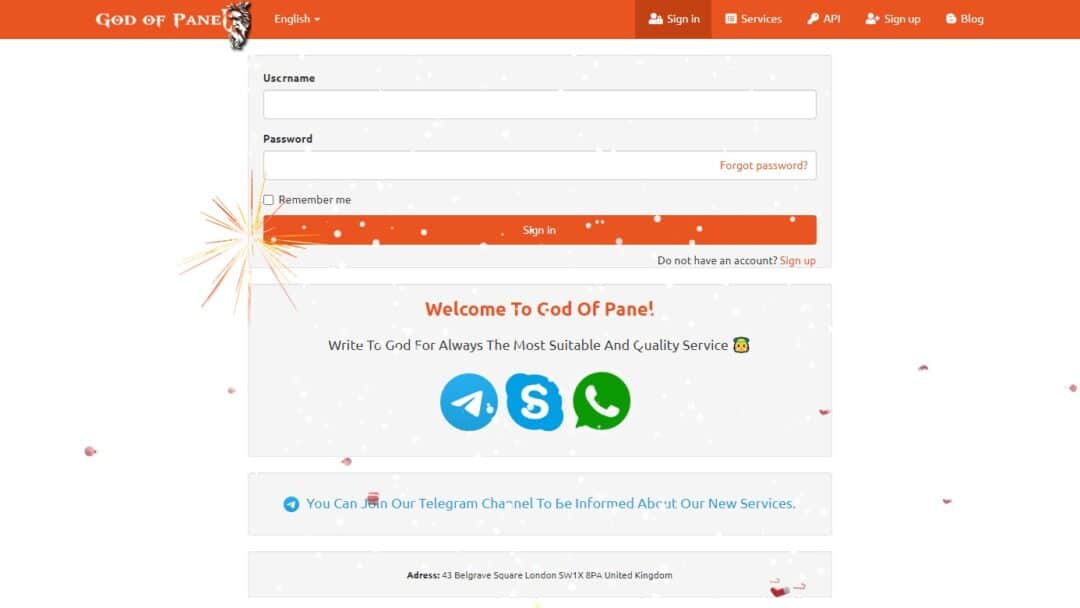This screenshot has width=1080, height=608.
Task: Click Sign up link below the form
Action: pos(798,260)
